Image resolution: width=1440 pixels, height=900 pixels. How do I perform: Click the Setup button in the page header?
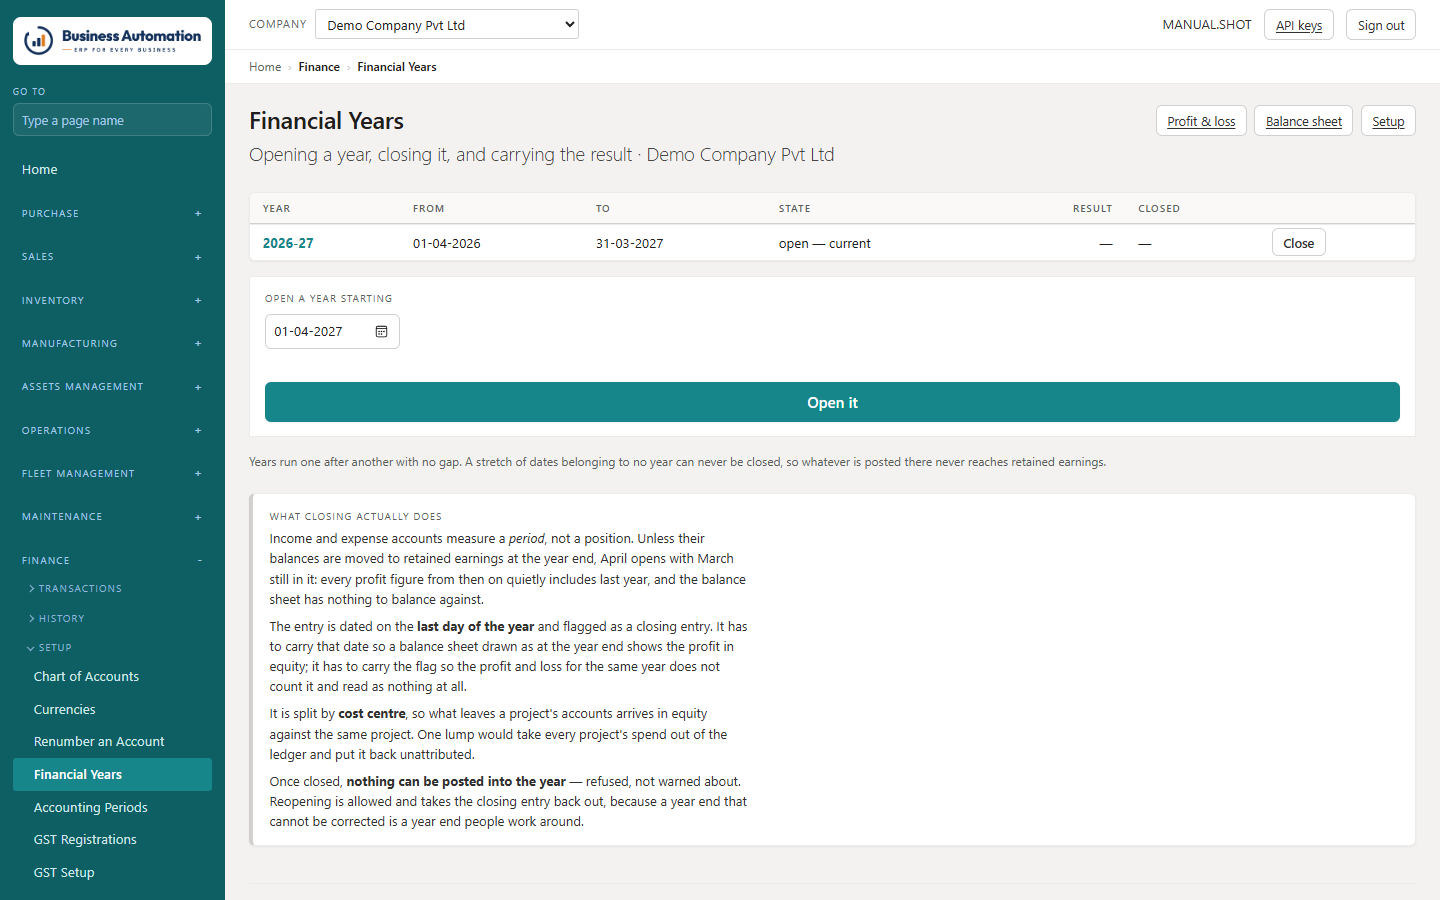(x=1388, y=121)
